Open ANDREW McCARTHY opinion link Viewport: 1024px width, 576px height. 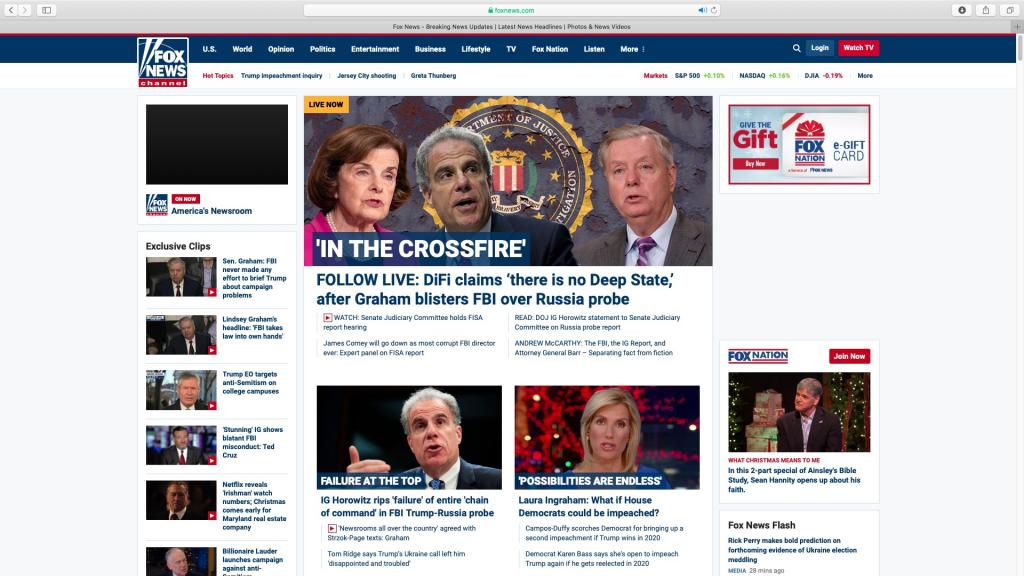tap(594, 348)
